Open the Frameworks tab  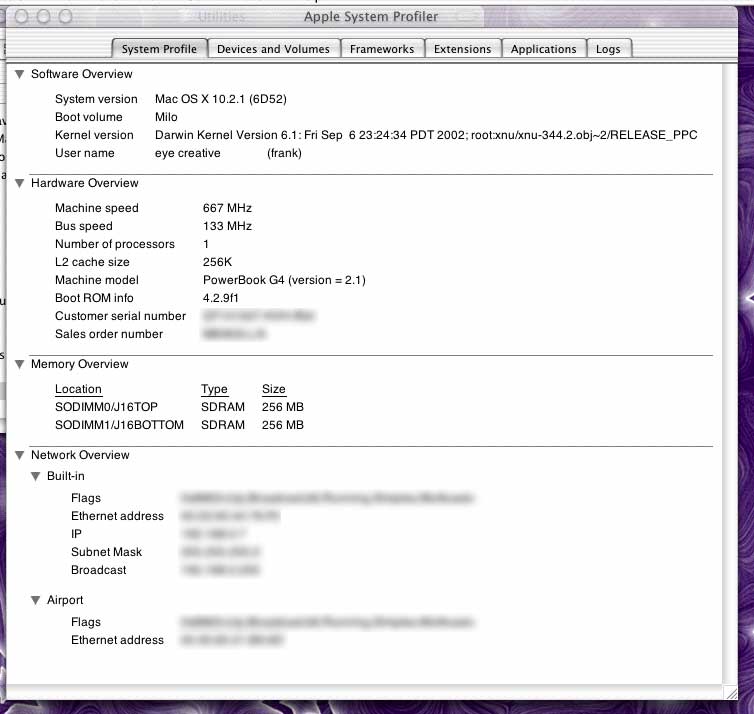382,49
